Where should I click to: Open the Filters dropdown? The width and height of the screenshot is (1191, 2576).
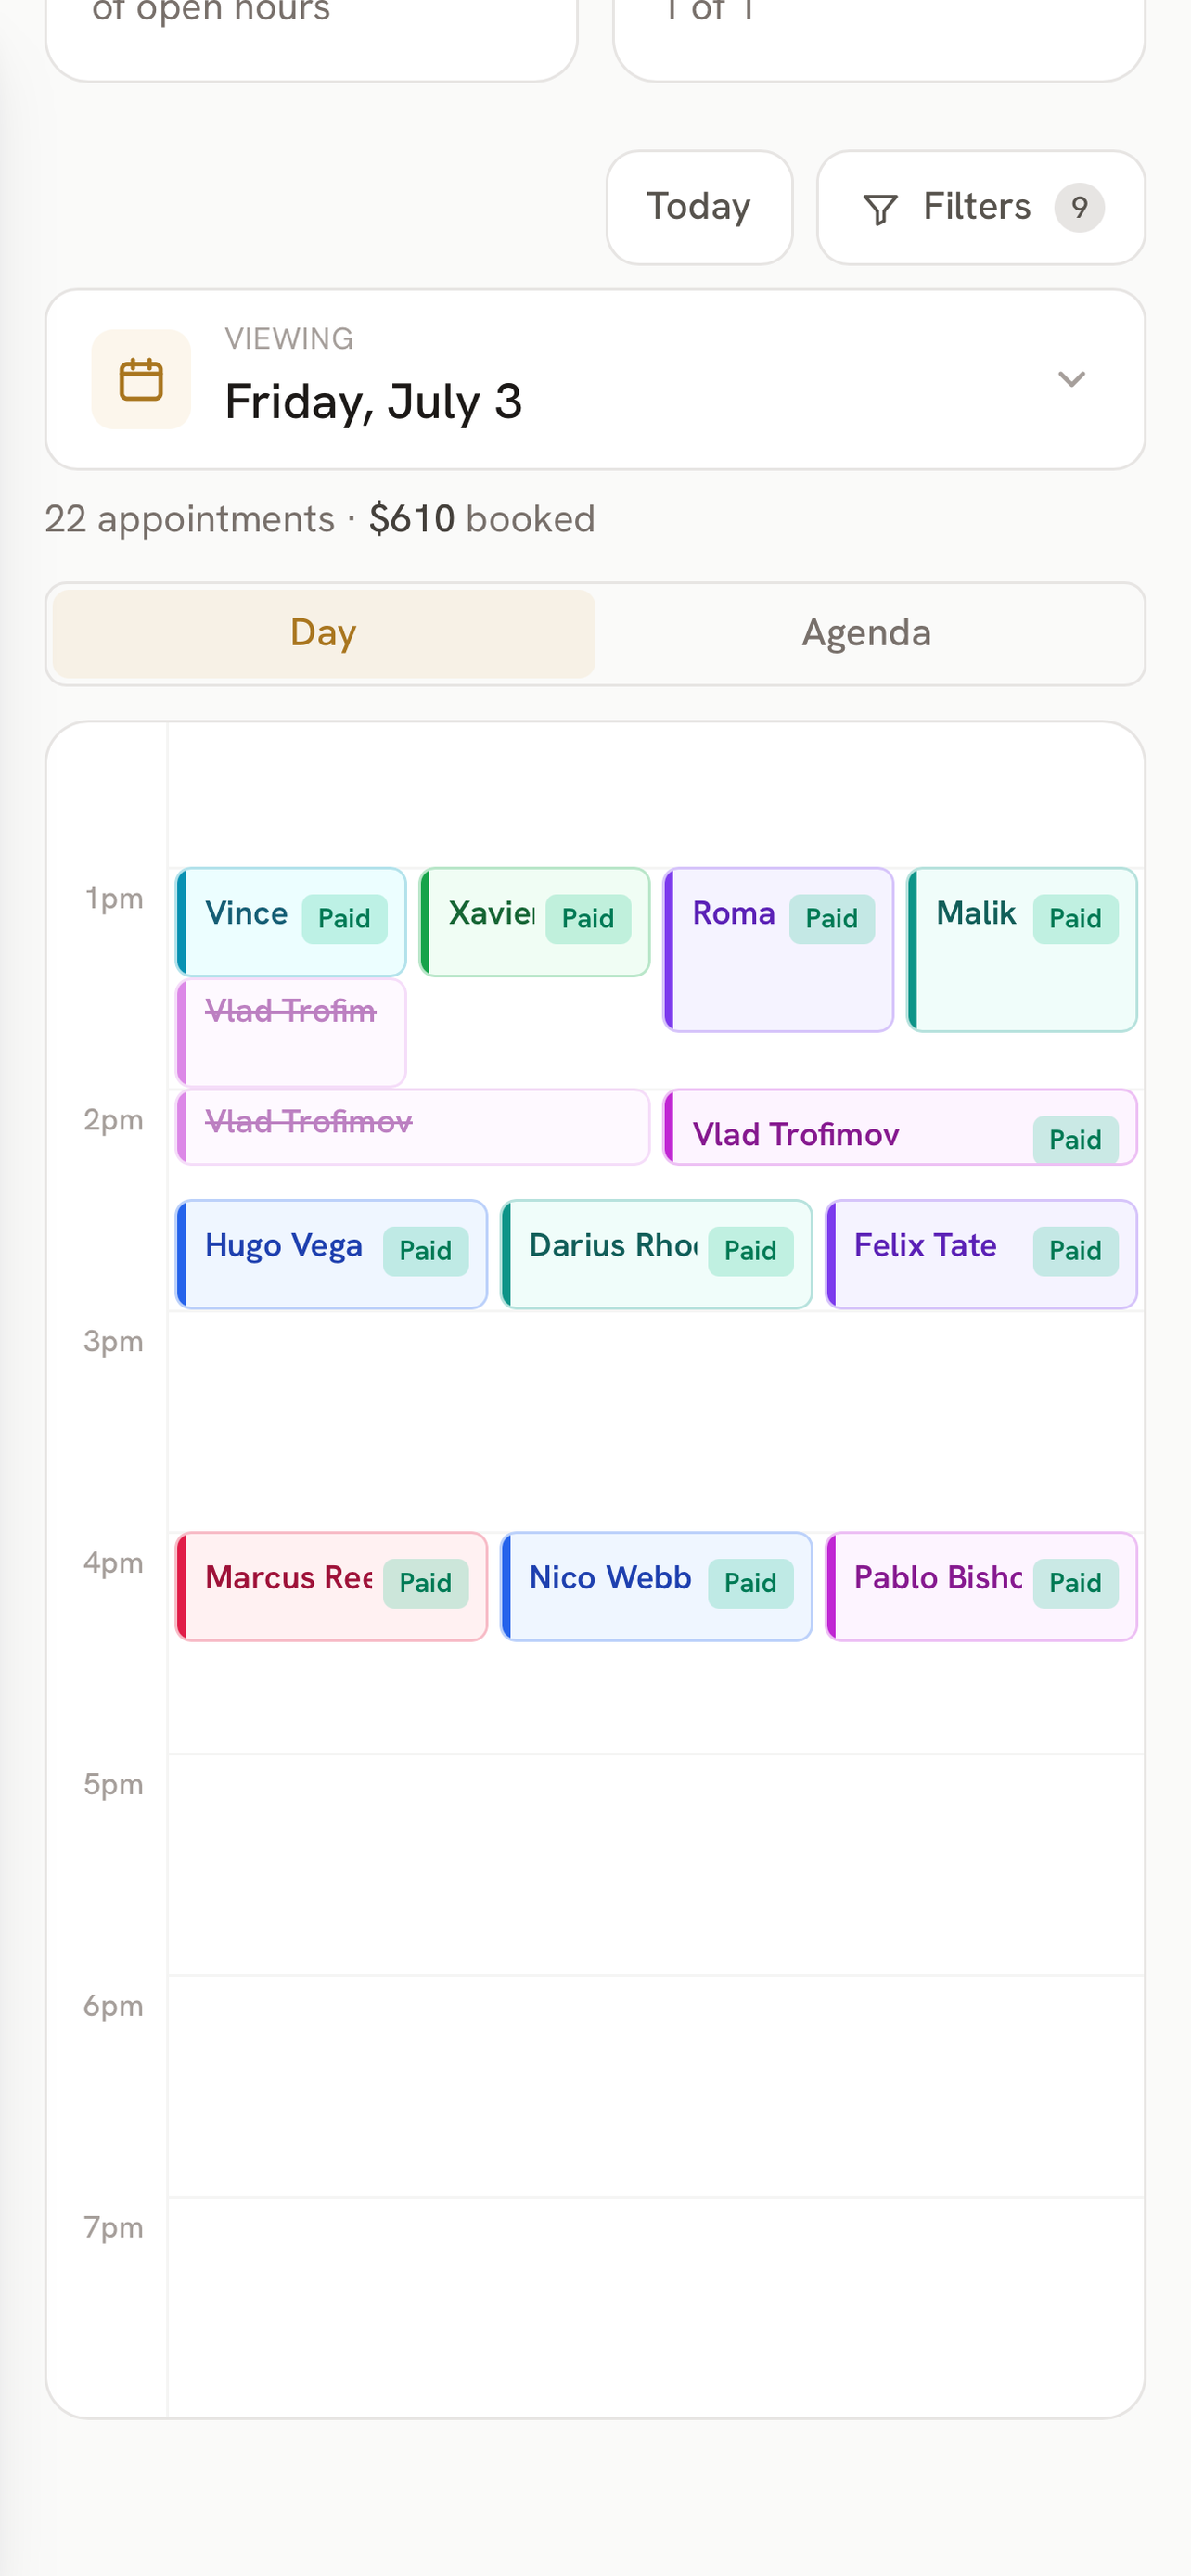tap(980, 208)
